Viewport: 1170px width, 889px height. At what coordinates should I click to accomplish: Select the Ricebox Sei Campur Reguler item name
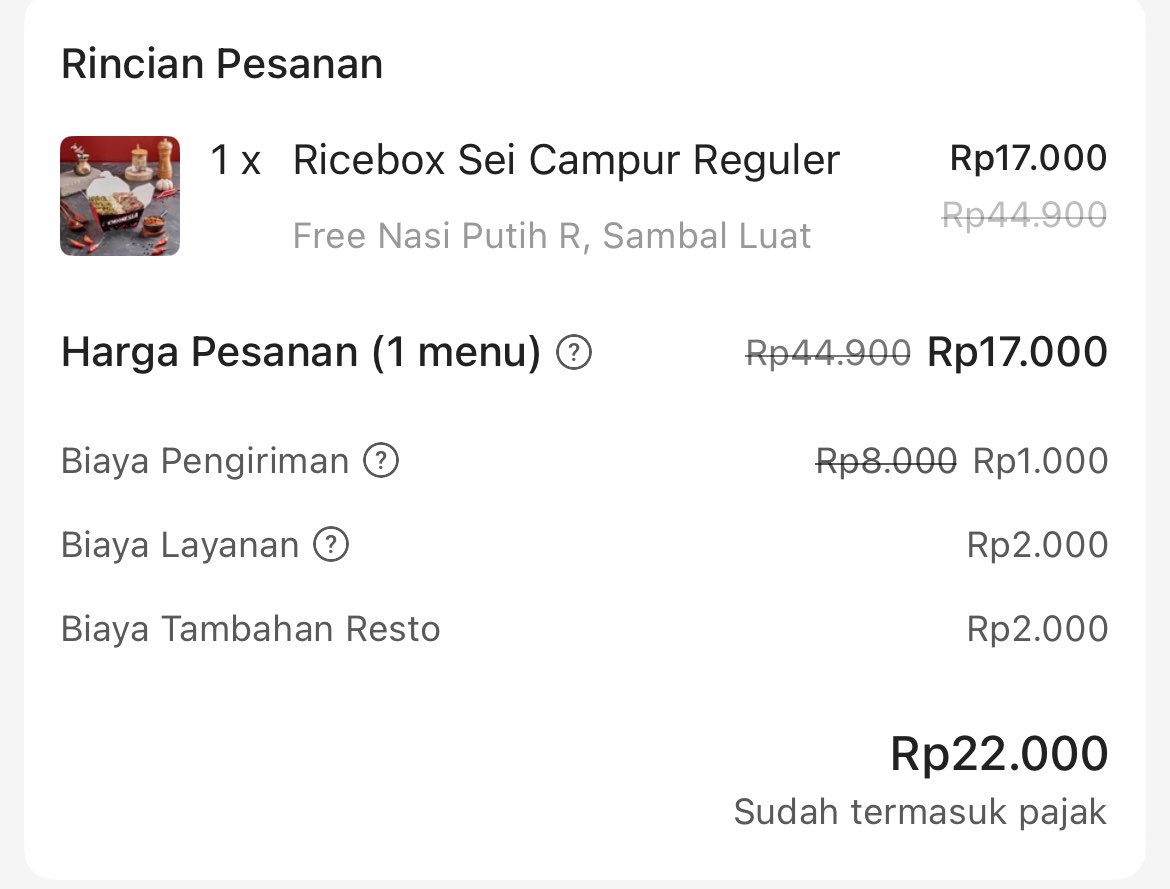tap(566, 160)
